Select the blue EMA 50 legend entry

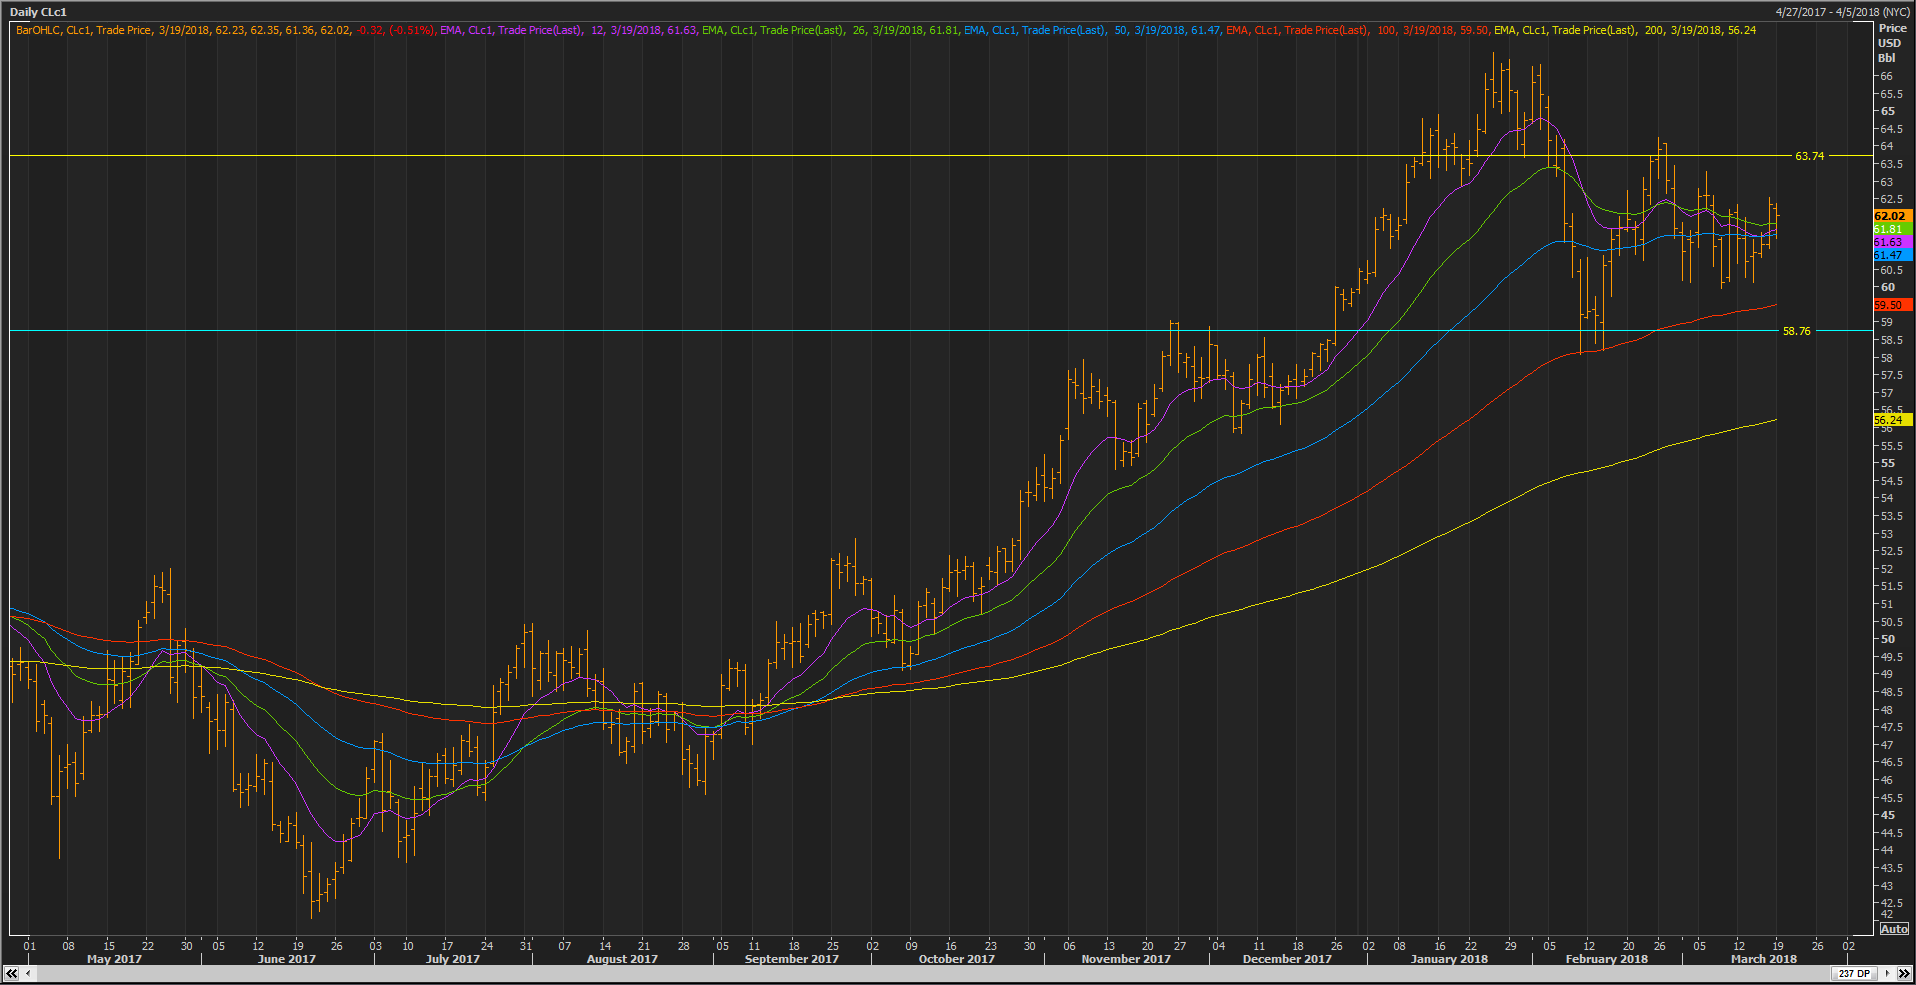(1092, 30)
